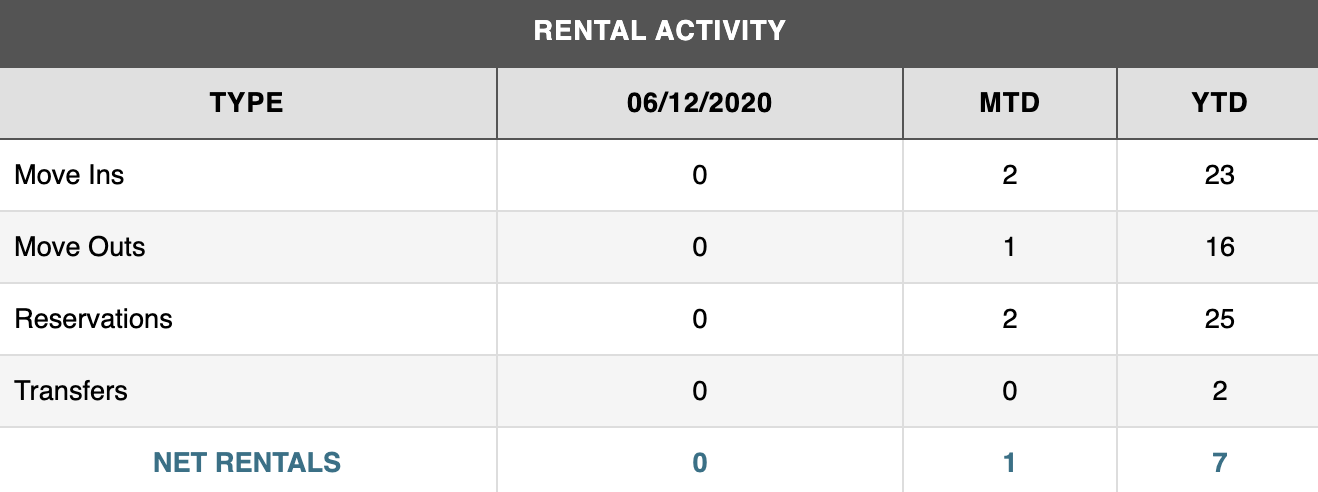1318x492 pixels.
Task: Select Reservations YTD value 25
Action: 1219,319
